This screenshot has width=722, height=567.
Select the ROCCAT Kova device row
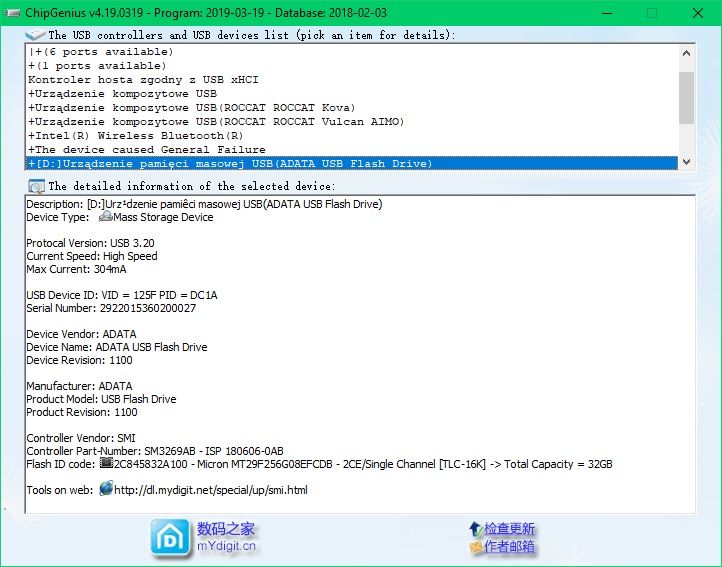coord(352,108)
